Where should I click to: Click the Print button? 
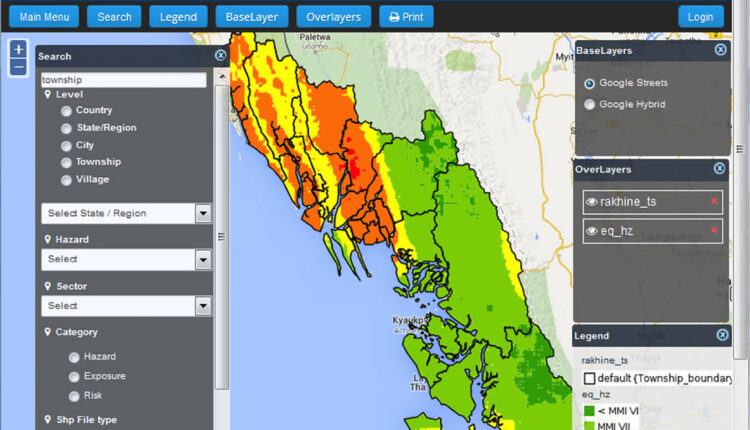coord(406,17)
